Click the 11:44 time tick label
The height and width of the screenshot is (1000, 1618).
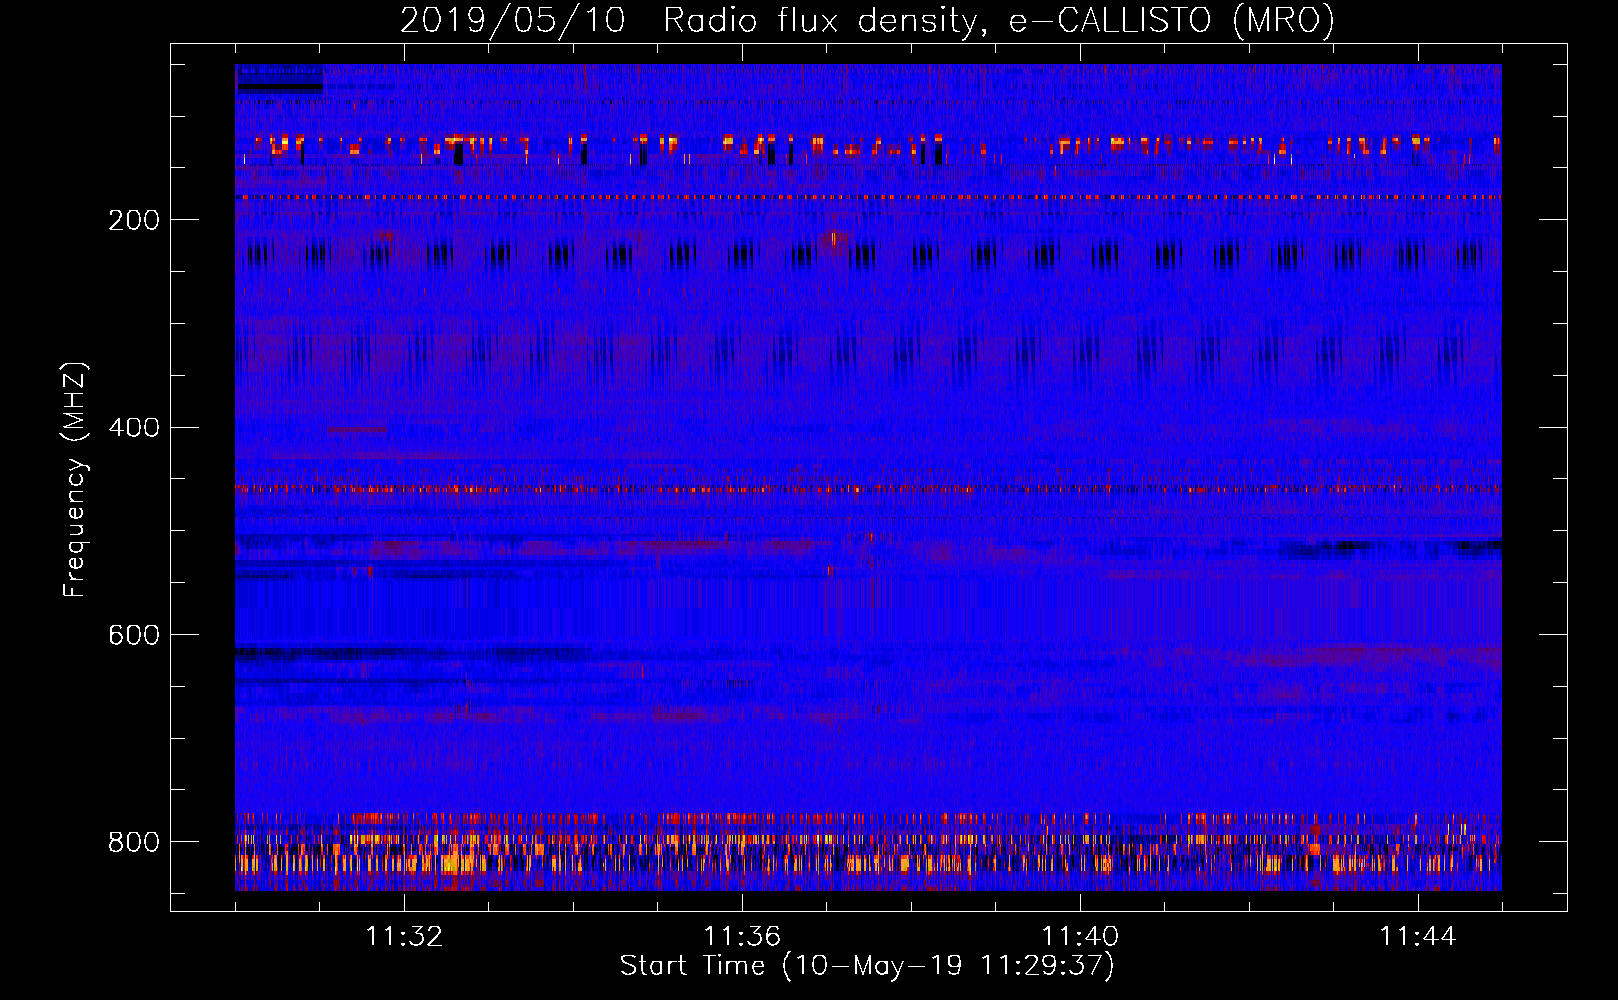click(1418, 937)
